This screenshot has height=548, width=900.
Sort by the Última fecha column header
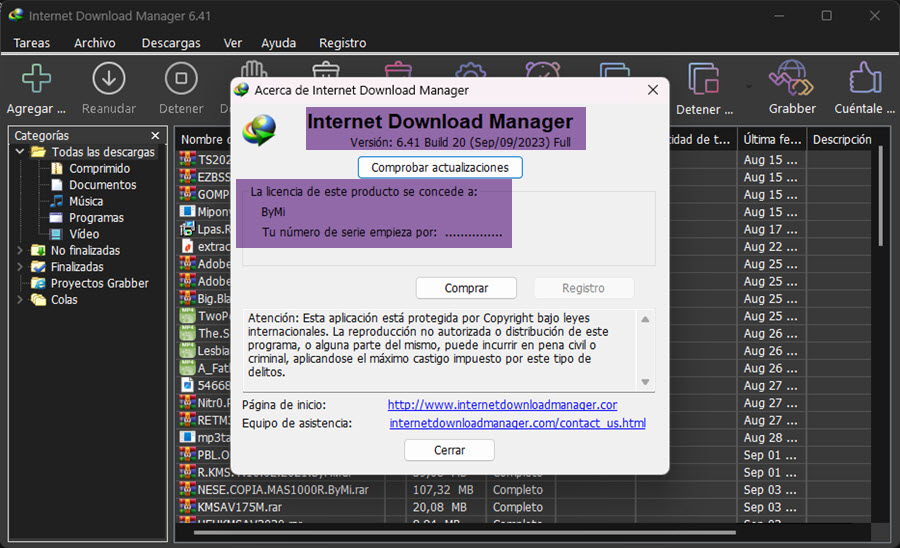(x=772, y=139)
